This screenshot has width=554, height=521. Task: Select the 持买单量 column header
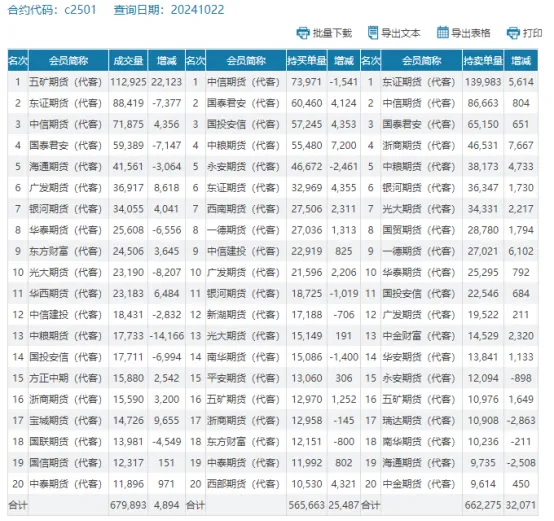tap(307, 60)
